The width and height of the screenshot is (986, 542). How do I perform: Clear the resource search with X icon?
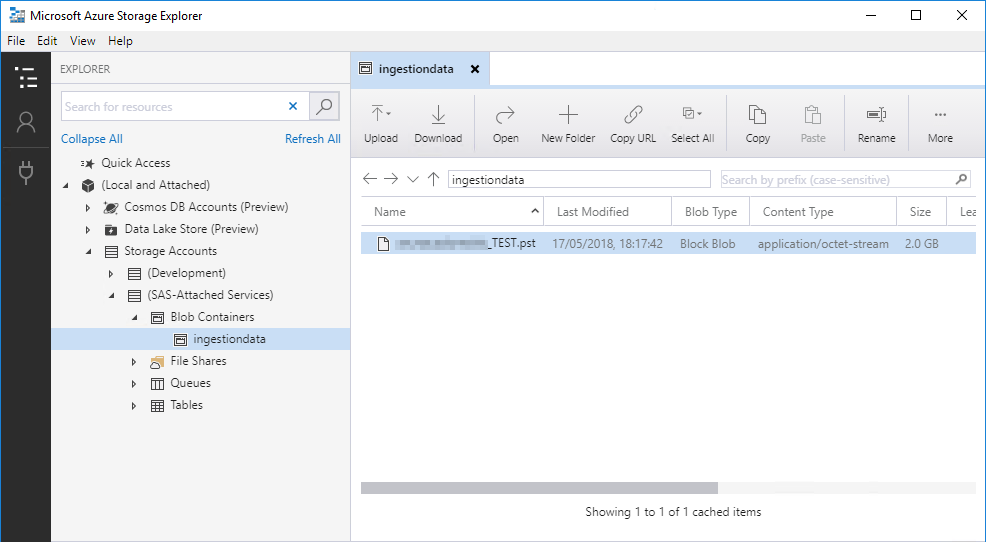(292, 106)
